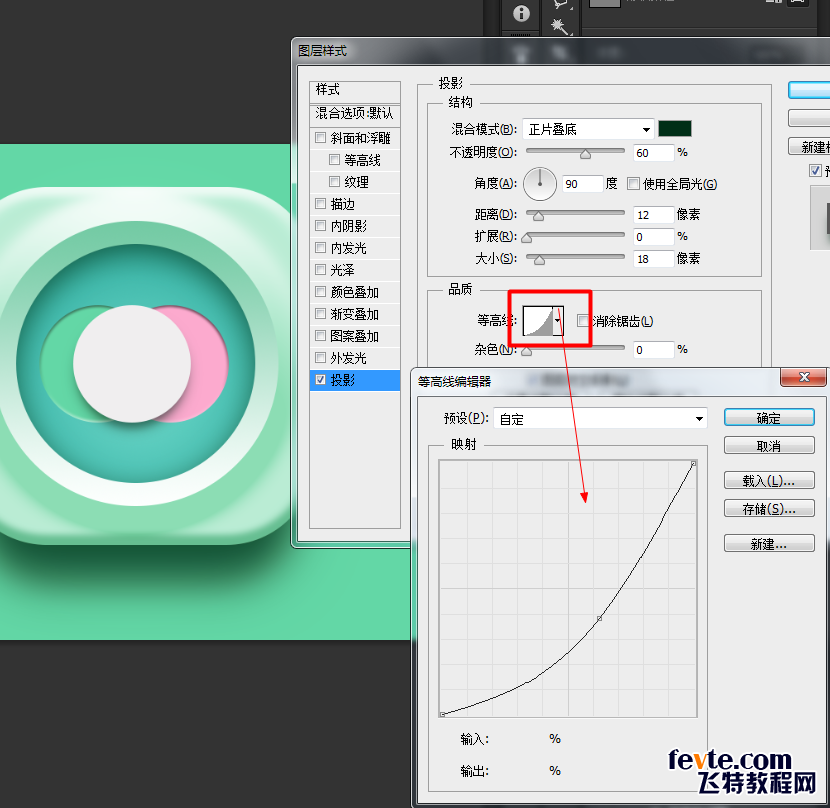Close the 等高线编辑器 dialog
This screenshot has width=830, height=808.
(803, 377)
